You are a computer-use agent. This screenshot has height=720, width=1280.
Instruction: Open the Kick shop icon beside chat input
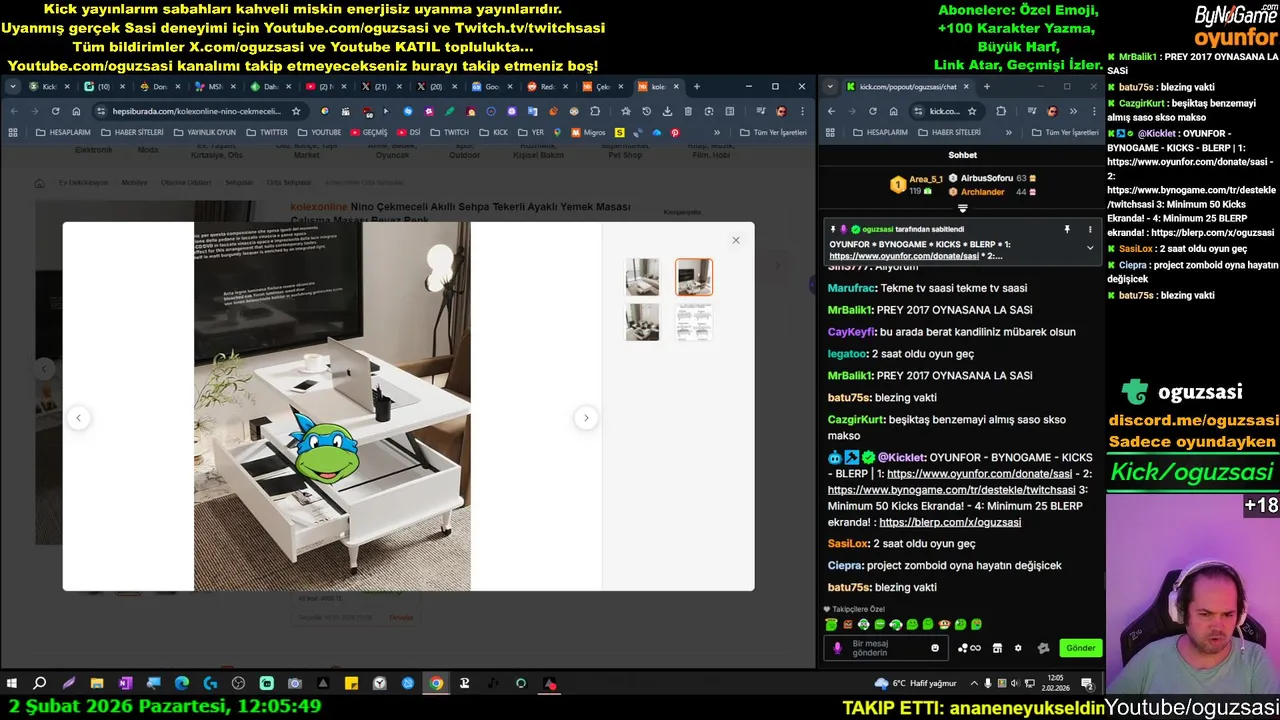click(997, 648)
